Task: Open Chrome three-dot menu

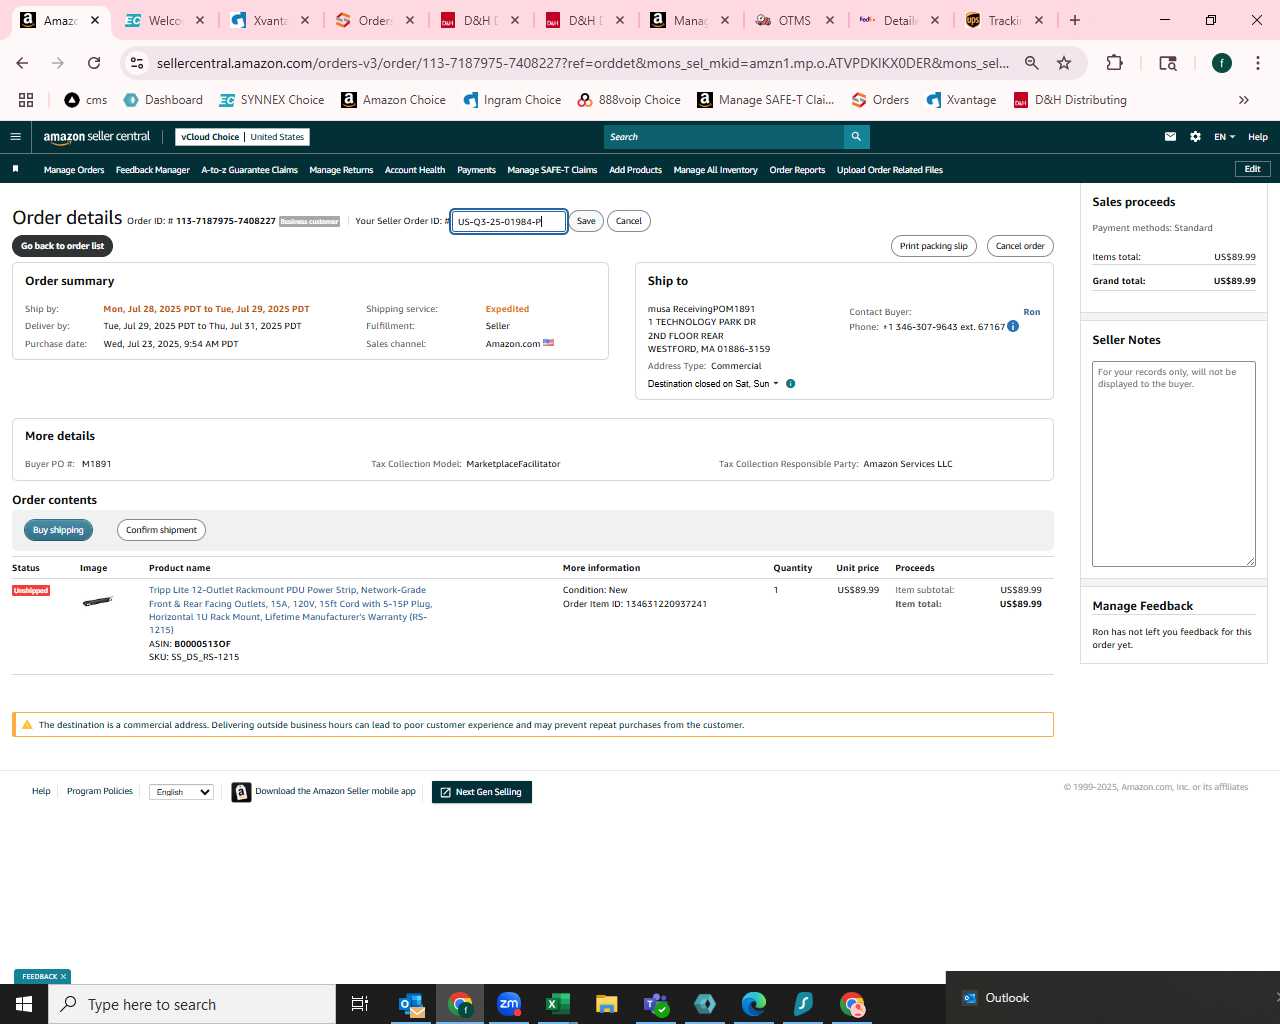Action: coord(1257,63)
